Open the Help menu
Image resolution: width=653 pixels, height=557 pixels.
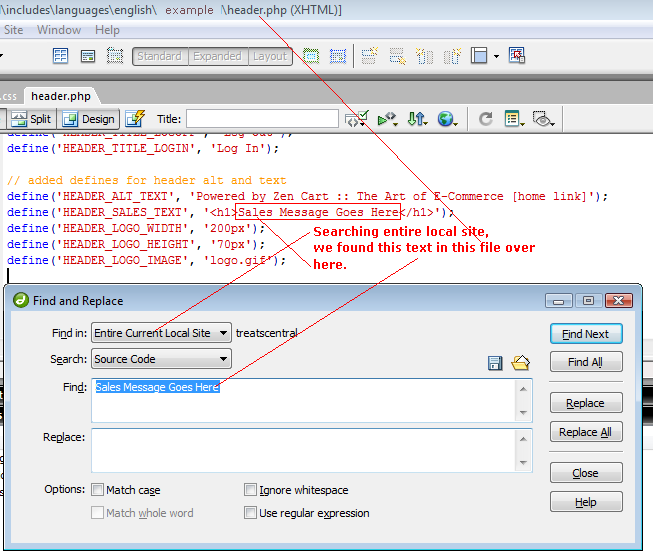pos(107,30)
